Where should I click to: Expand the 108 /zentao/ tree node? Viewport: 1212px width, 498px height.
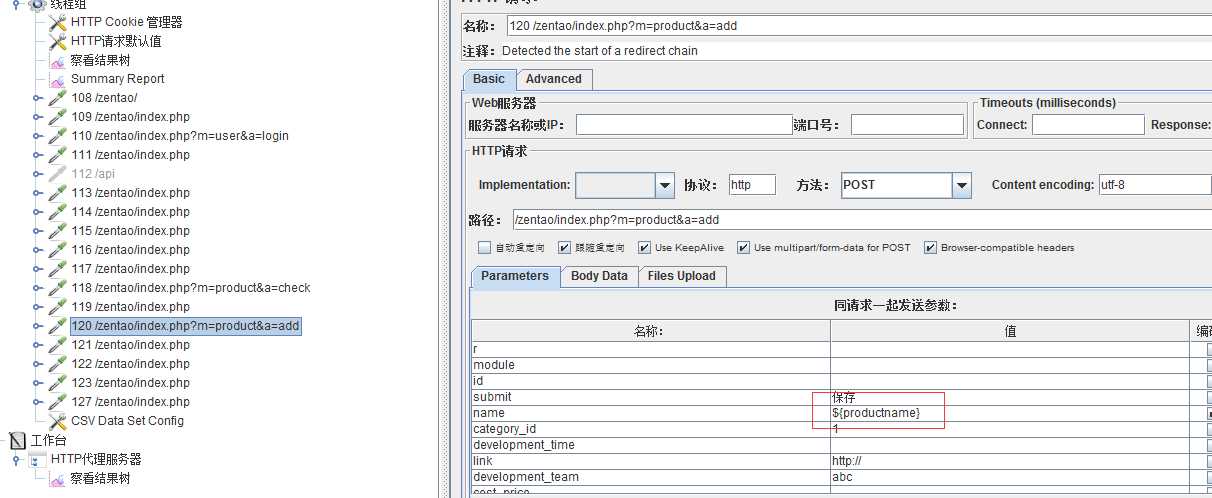click(x=37, y=98)
